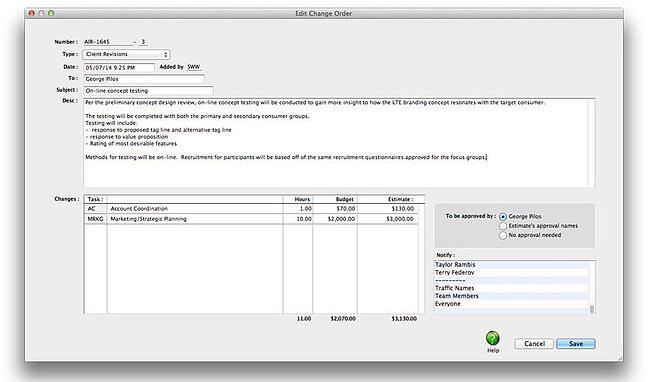This screenshot has width=648, height=382.
Task: Select Everyone in Notify list
Action: point(511,304)
